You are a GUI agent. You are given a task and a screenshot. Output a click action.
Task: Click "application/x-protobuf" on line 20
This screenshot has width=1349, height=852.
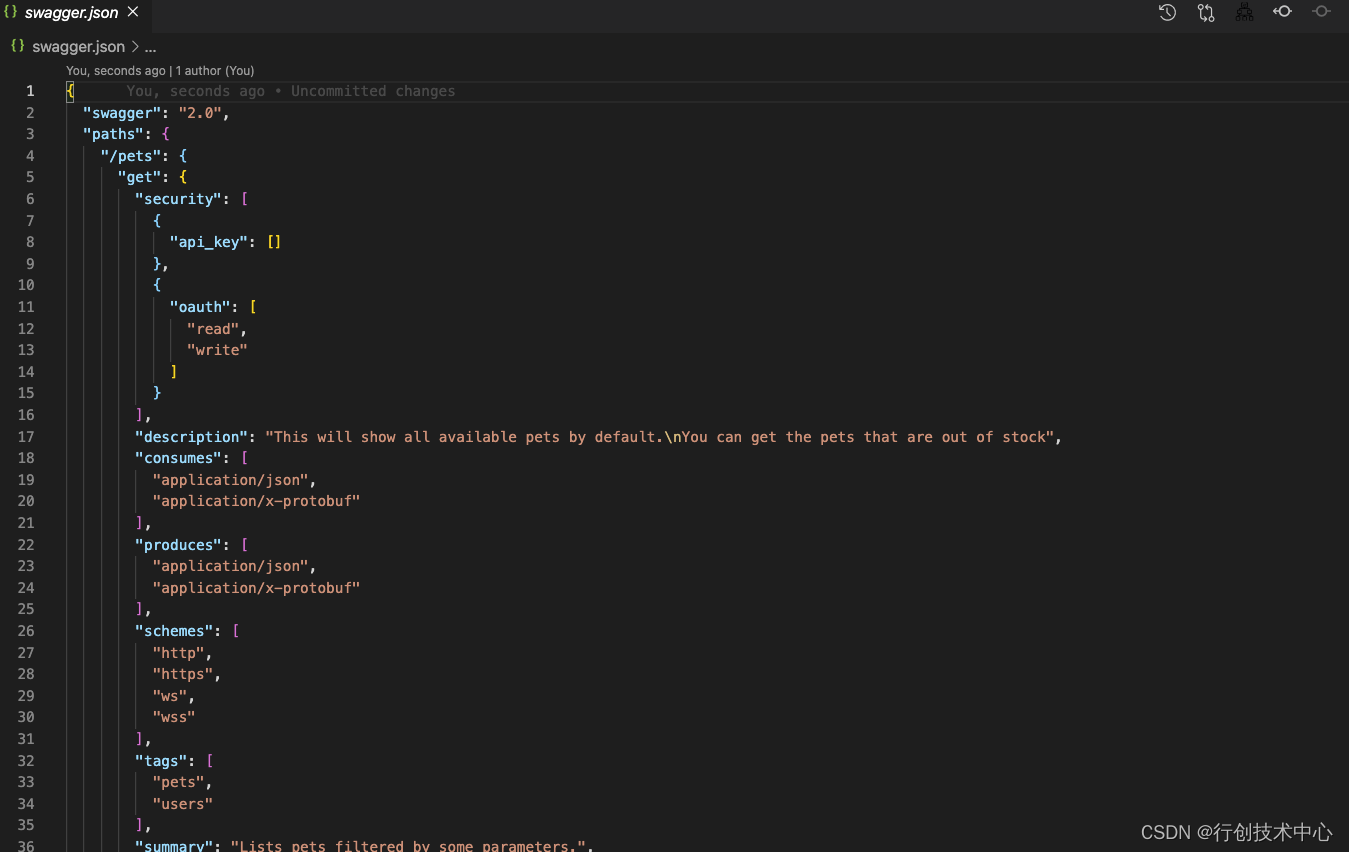[256, 501]
